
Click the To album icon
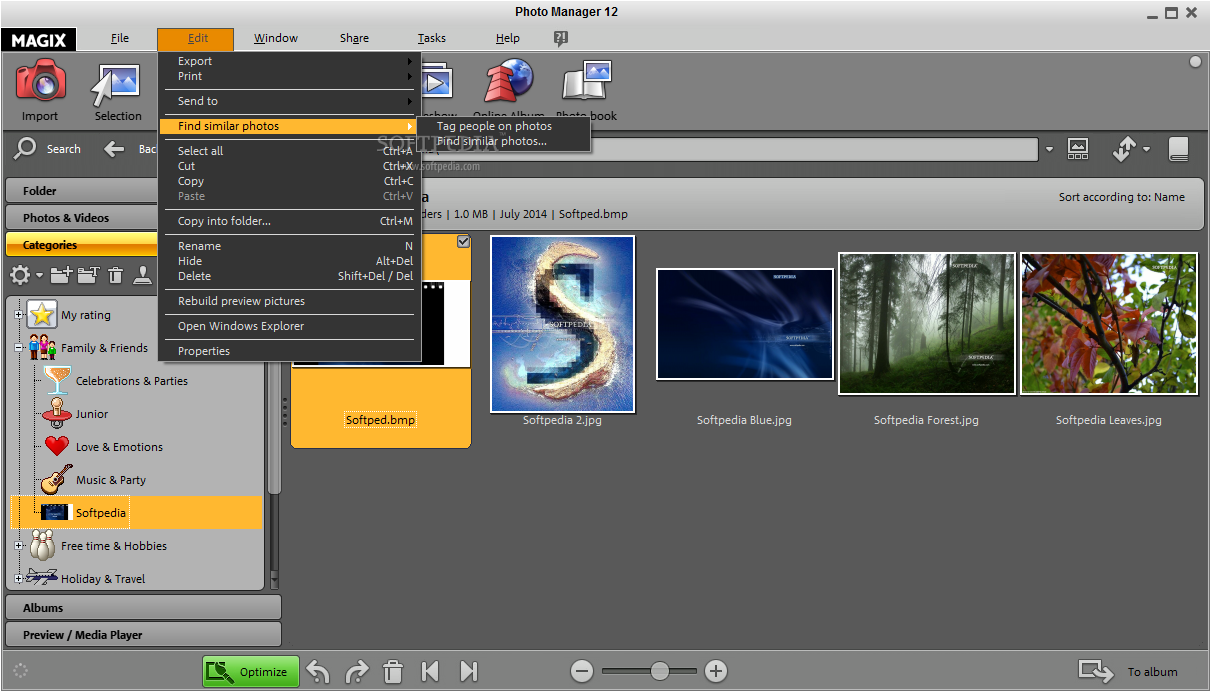pyautogui.click(x=1096, y=671)
